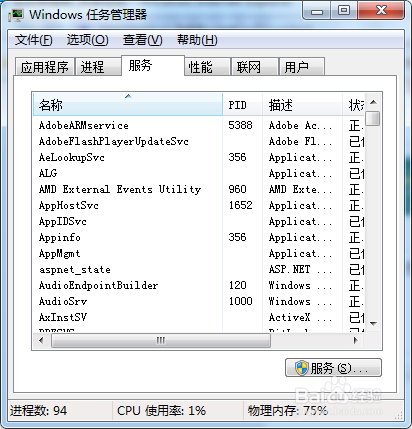412x429 pixels.
Task: Sort services by PID column header
Action: click(242, 105)
